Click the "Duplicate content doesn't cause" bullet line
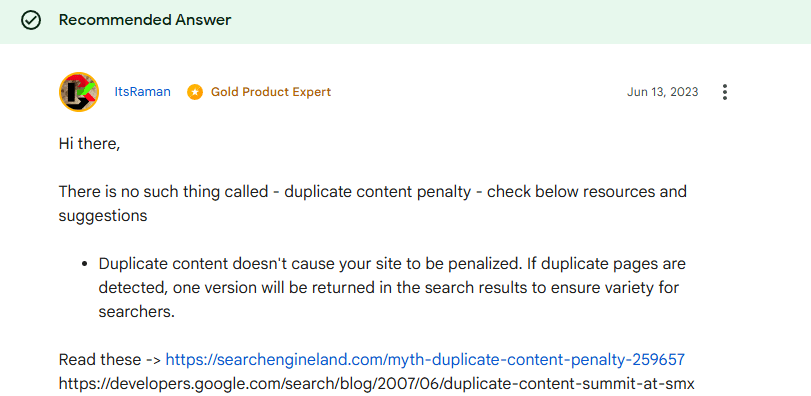Screen dimensions: 811x396 [x=393, y=264]
